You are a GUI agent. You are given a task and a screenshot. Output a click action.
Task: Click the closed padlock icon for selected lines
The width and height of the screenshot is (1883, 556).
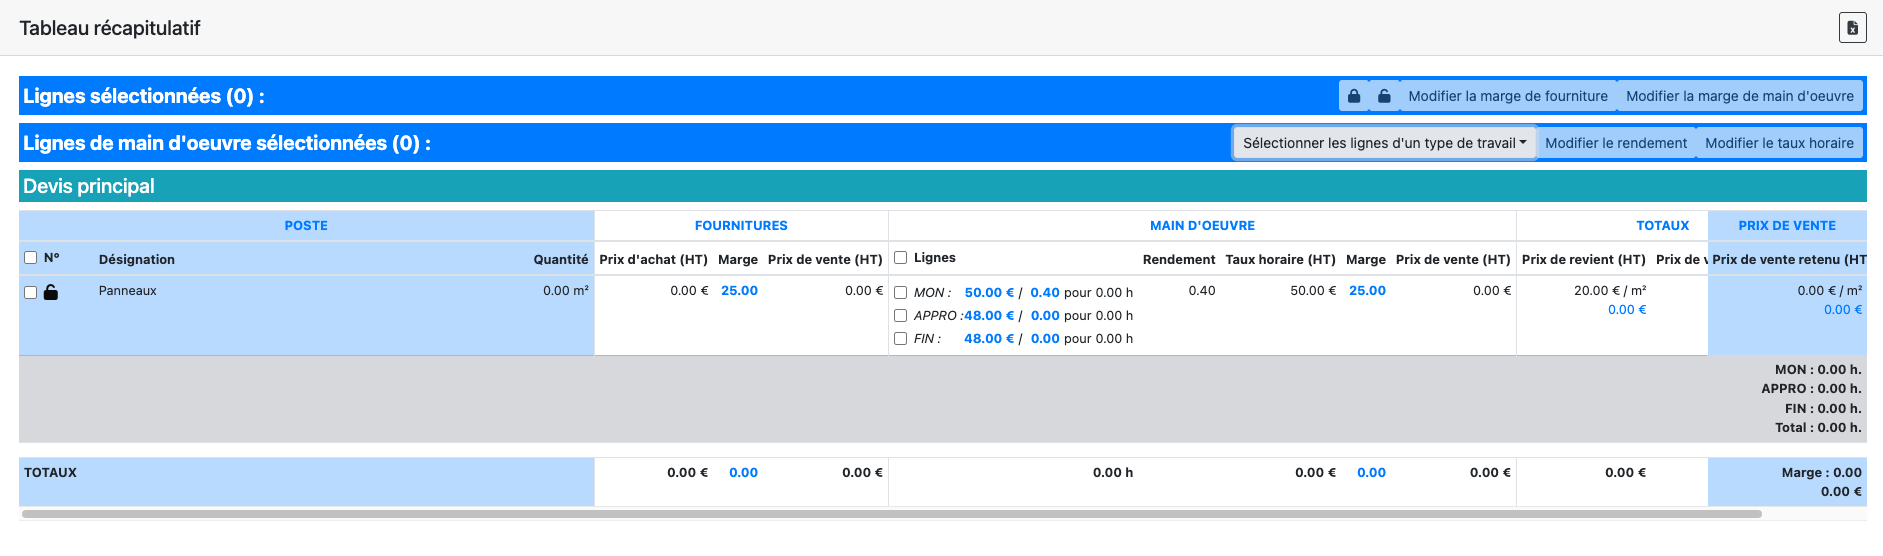pyautogui.click(x=1354, y=96)
